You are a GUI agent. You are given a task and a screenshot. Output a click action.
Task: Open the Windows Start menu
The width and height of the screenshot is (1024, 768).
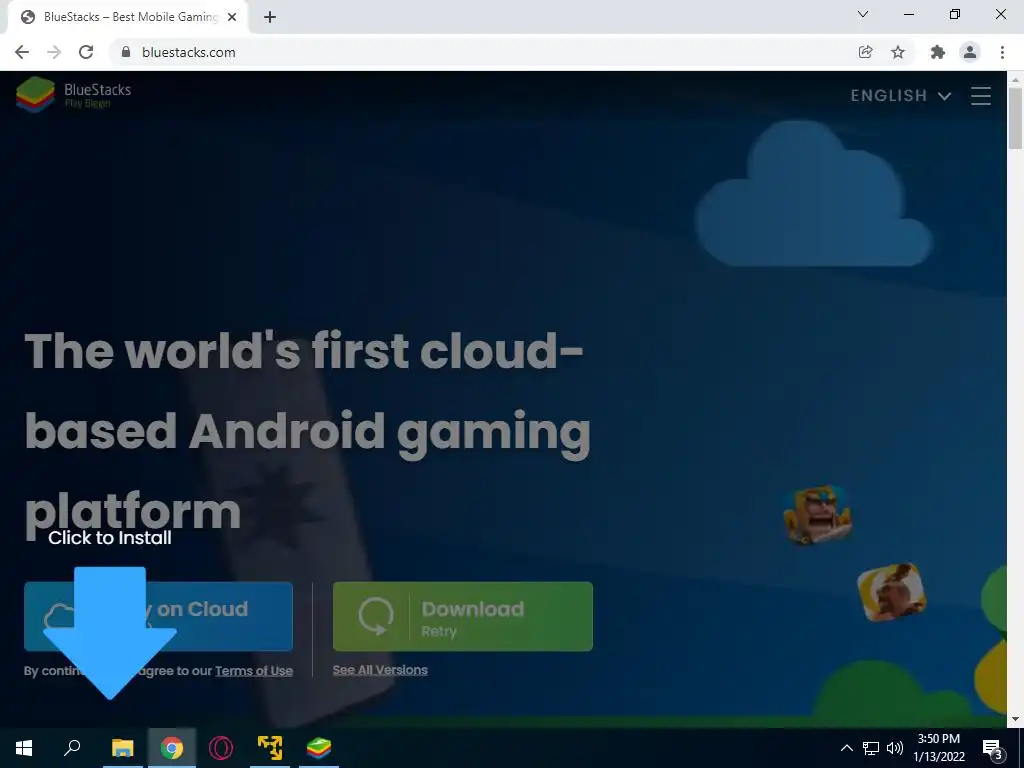coord(24,748)
